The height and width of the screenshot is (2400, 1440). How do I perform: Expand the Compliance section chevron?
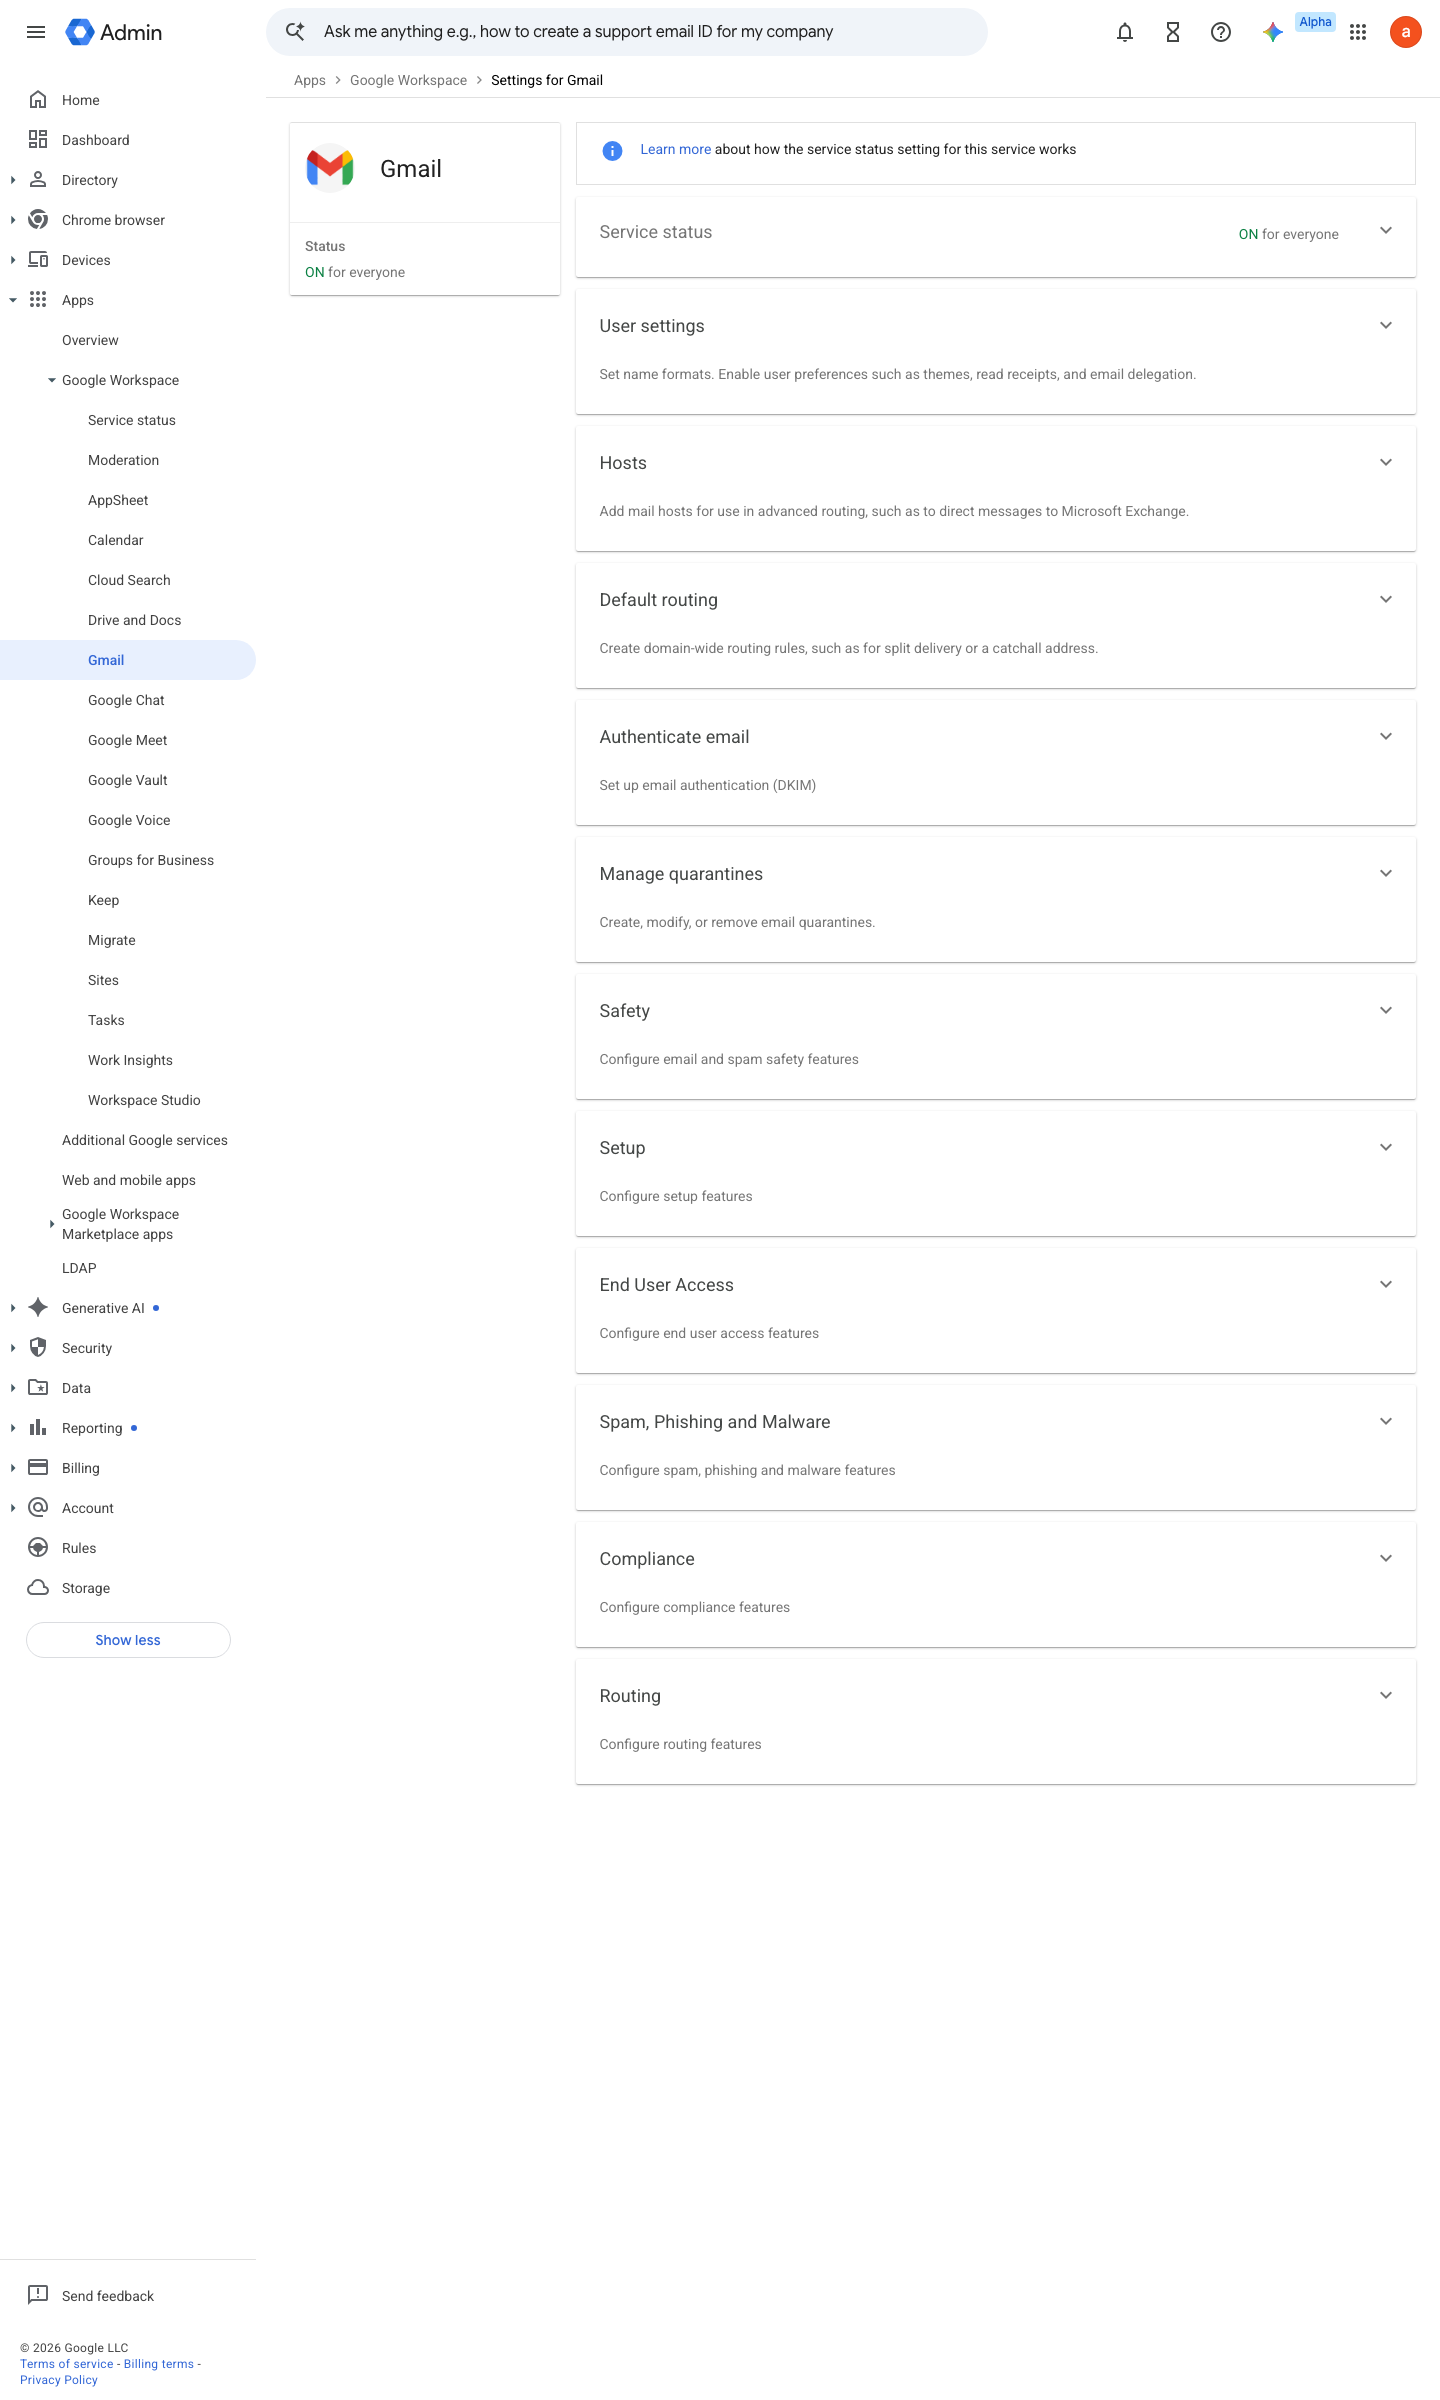click(x=1386, y=1559)
